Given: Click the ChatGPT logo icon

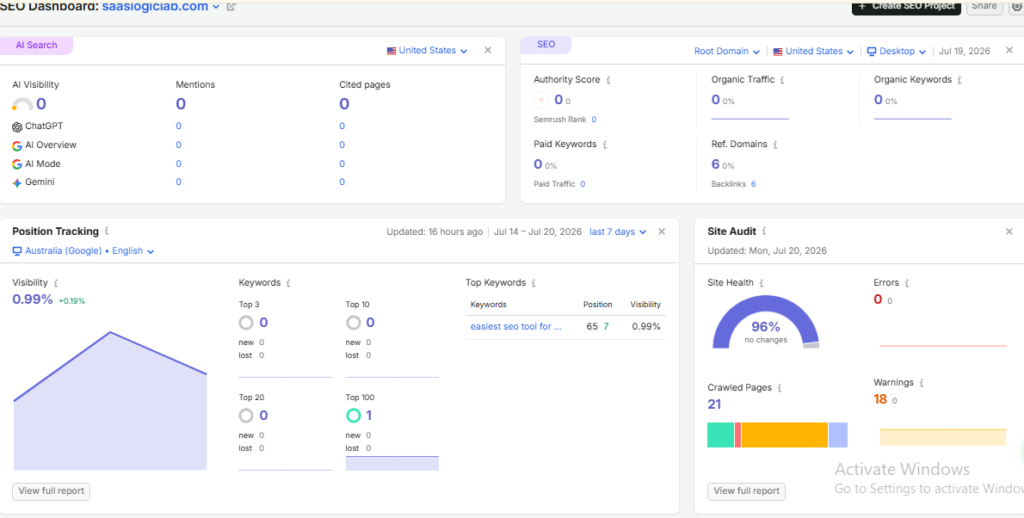Looking at the screenshot, I should point(17,127).
